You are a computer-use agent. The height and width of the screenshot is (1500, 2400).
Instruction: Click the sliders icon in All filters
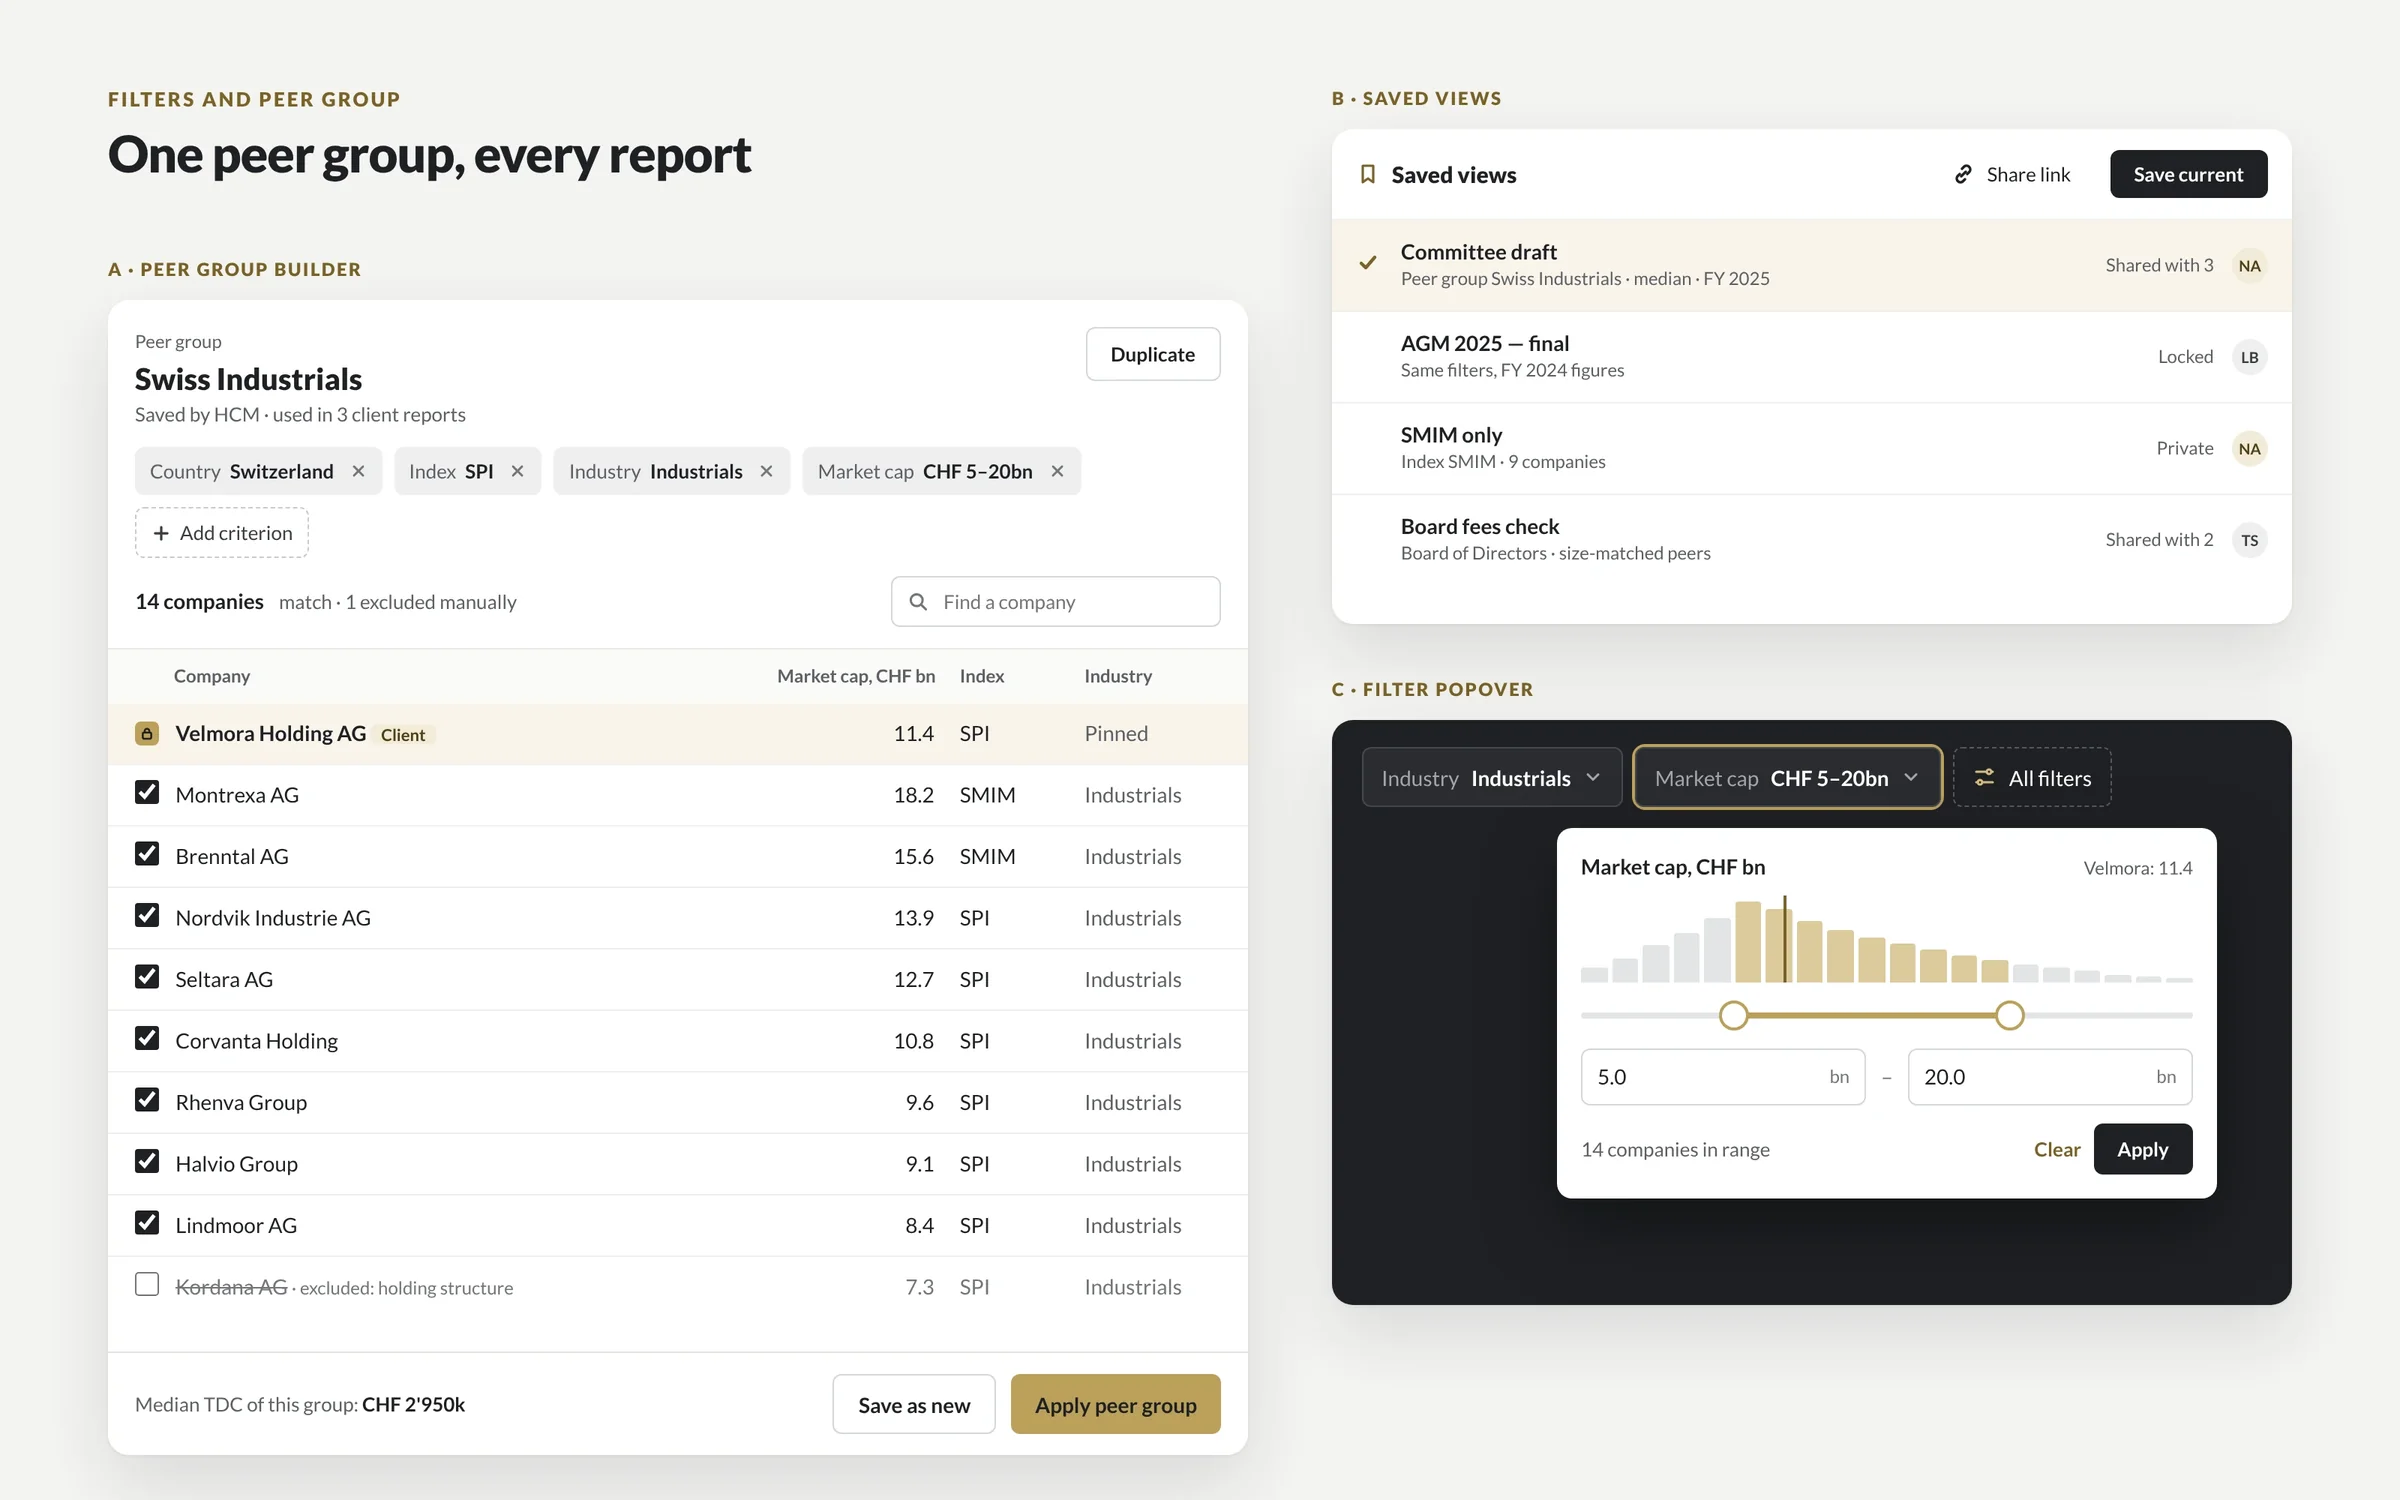coord(1985,777)
